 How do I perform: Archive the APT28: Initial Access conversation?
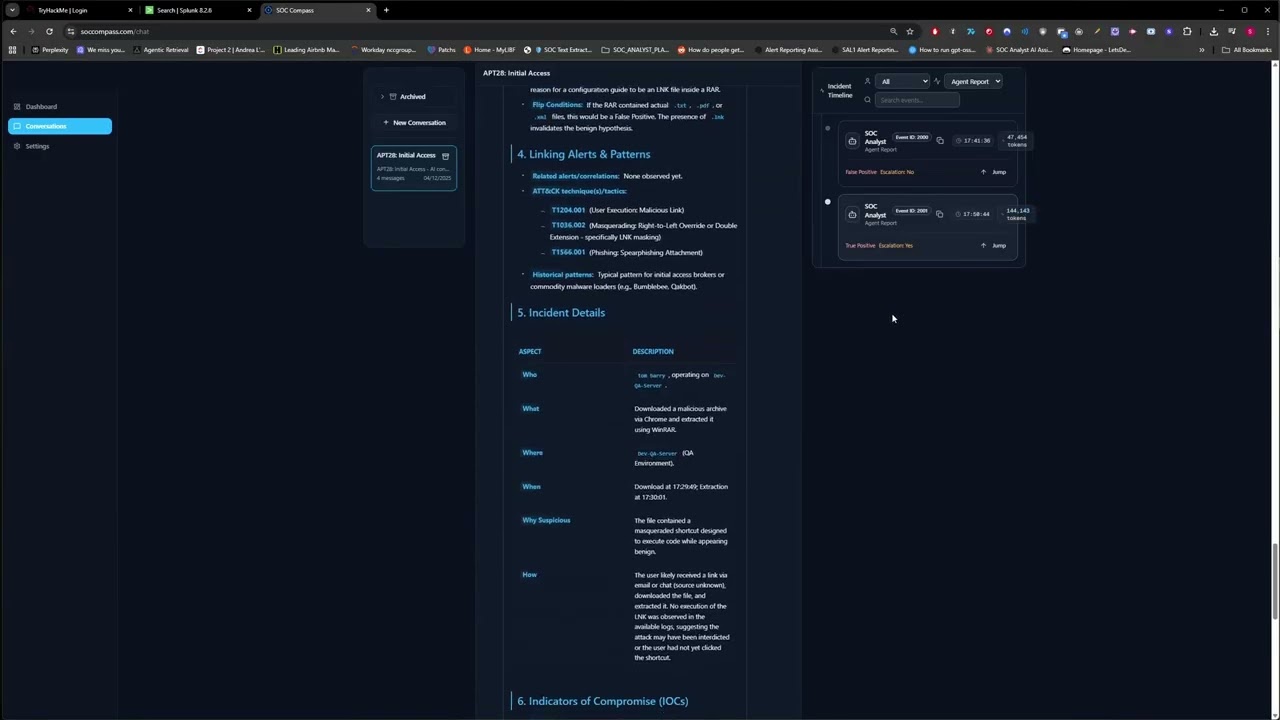(446, 156)
